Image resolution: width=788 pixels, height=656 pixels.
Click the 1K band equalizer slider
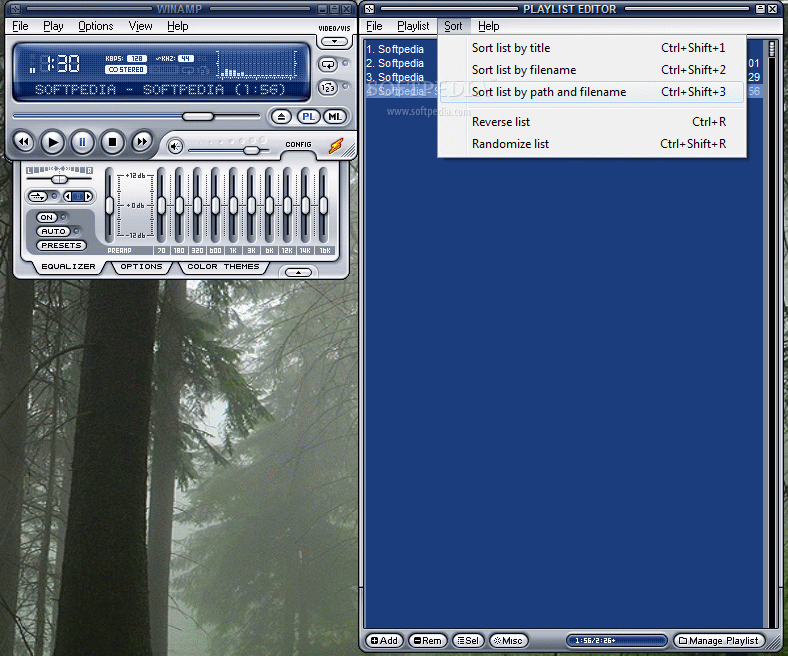coord(233,205)
